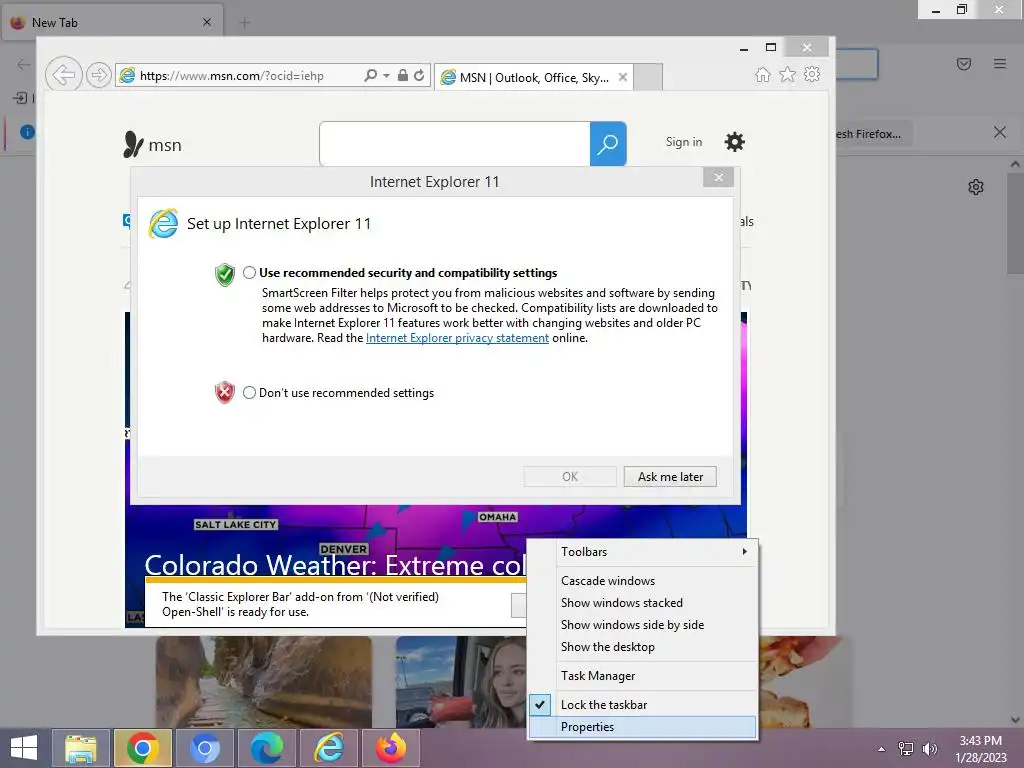The width and height of the screenshot is (1024, 768).
Task: Choose Show windows stacked
Action: [643, 603]
